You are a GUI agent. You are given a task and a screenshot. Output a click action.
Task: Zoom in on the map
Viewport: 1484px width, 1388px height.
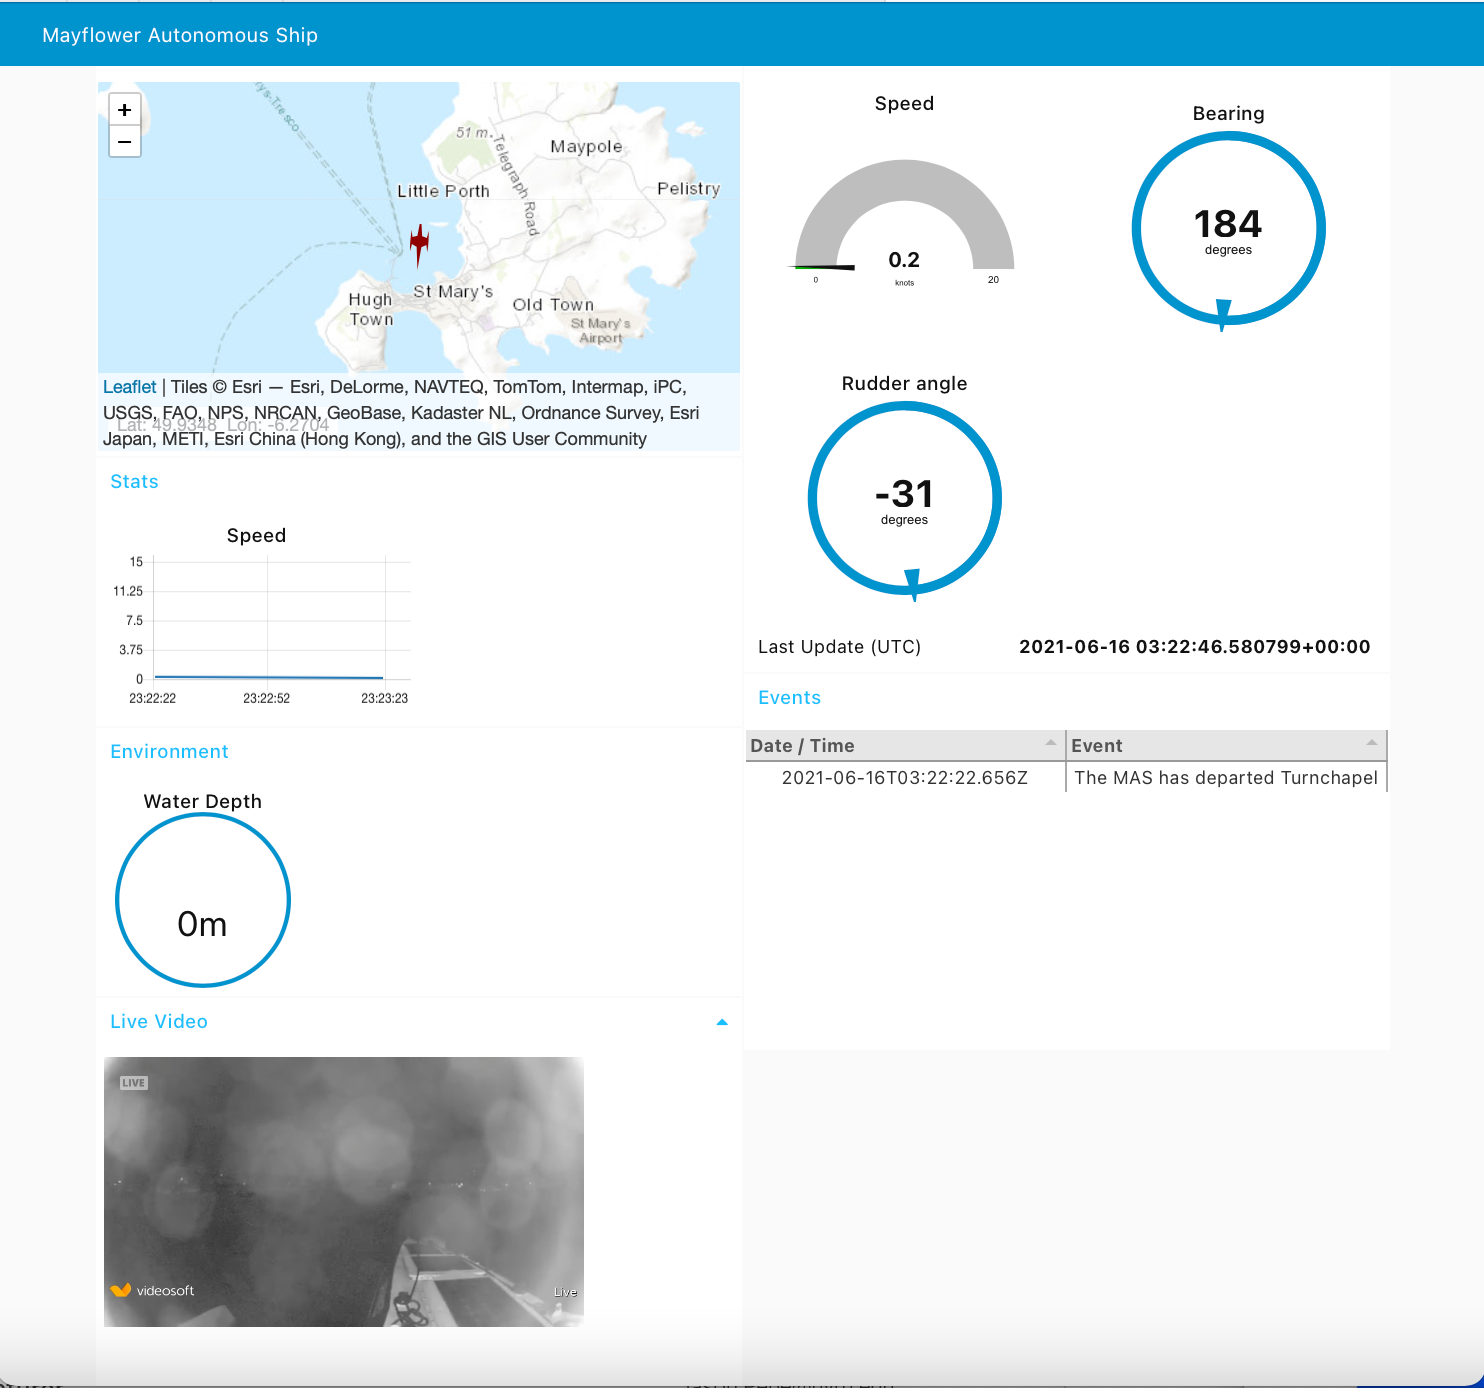[125, 110]
